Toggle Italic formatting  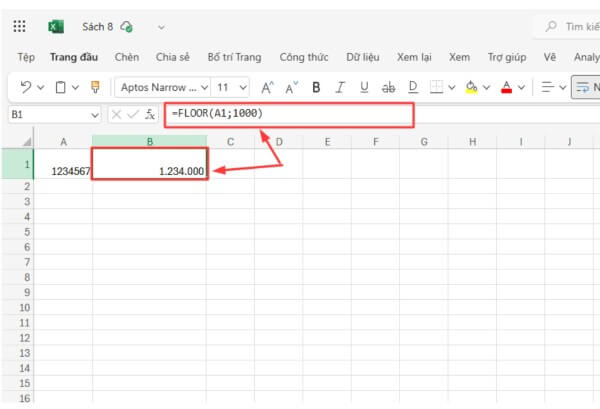(340, 88)
